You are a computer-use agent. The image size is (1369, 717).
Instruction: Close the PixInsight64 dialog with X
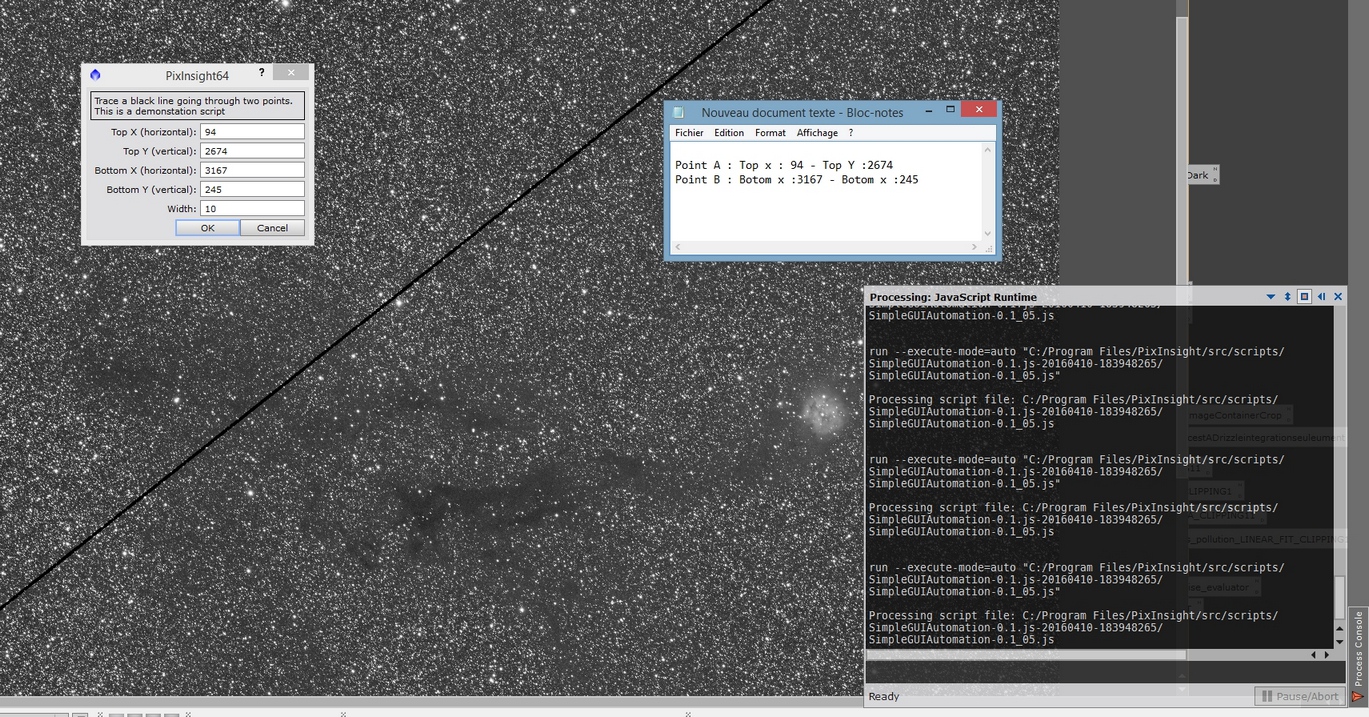coord(290,73)
